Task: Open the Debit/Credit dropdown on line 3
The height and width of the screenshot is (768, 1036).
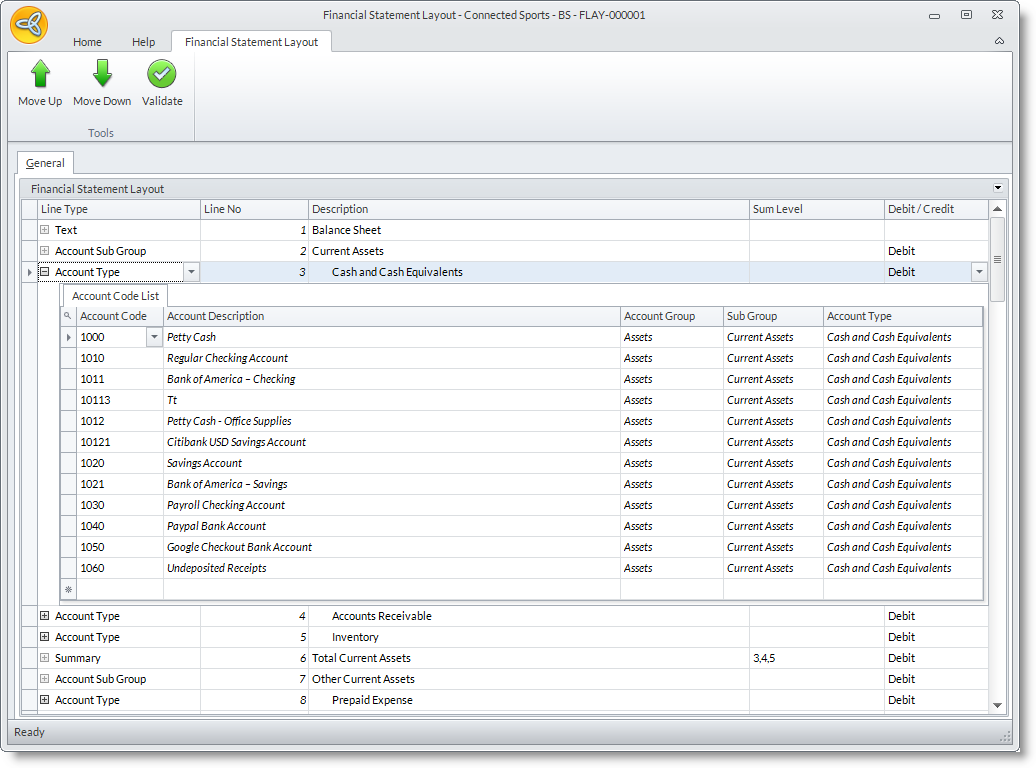Action: (x=978, y=272)
